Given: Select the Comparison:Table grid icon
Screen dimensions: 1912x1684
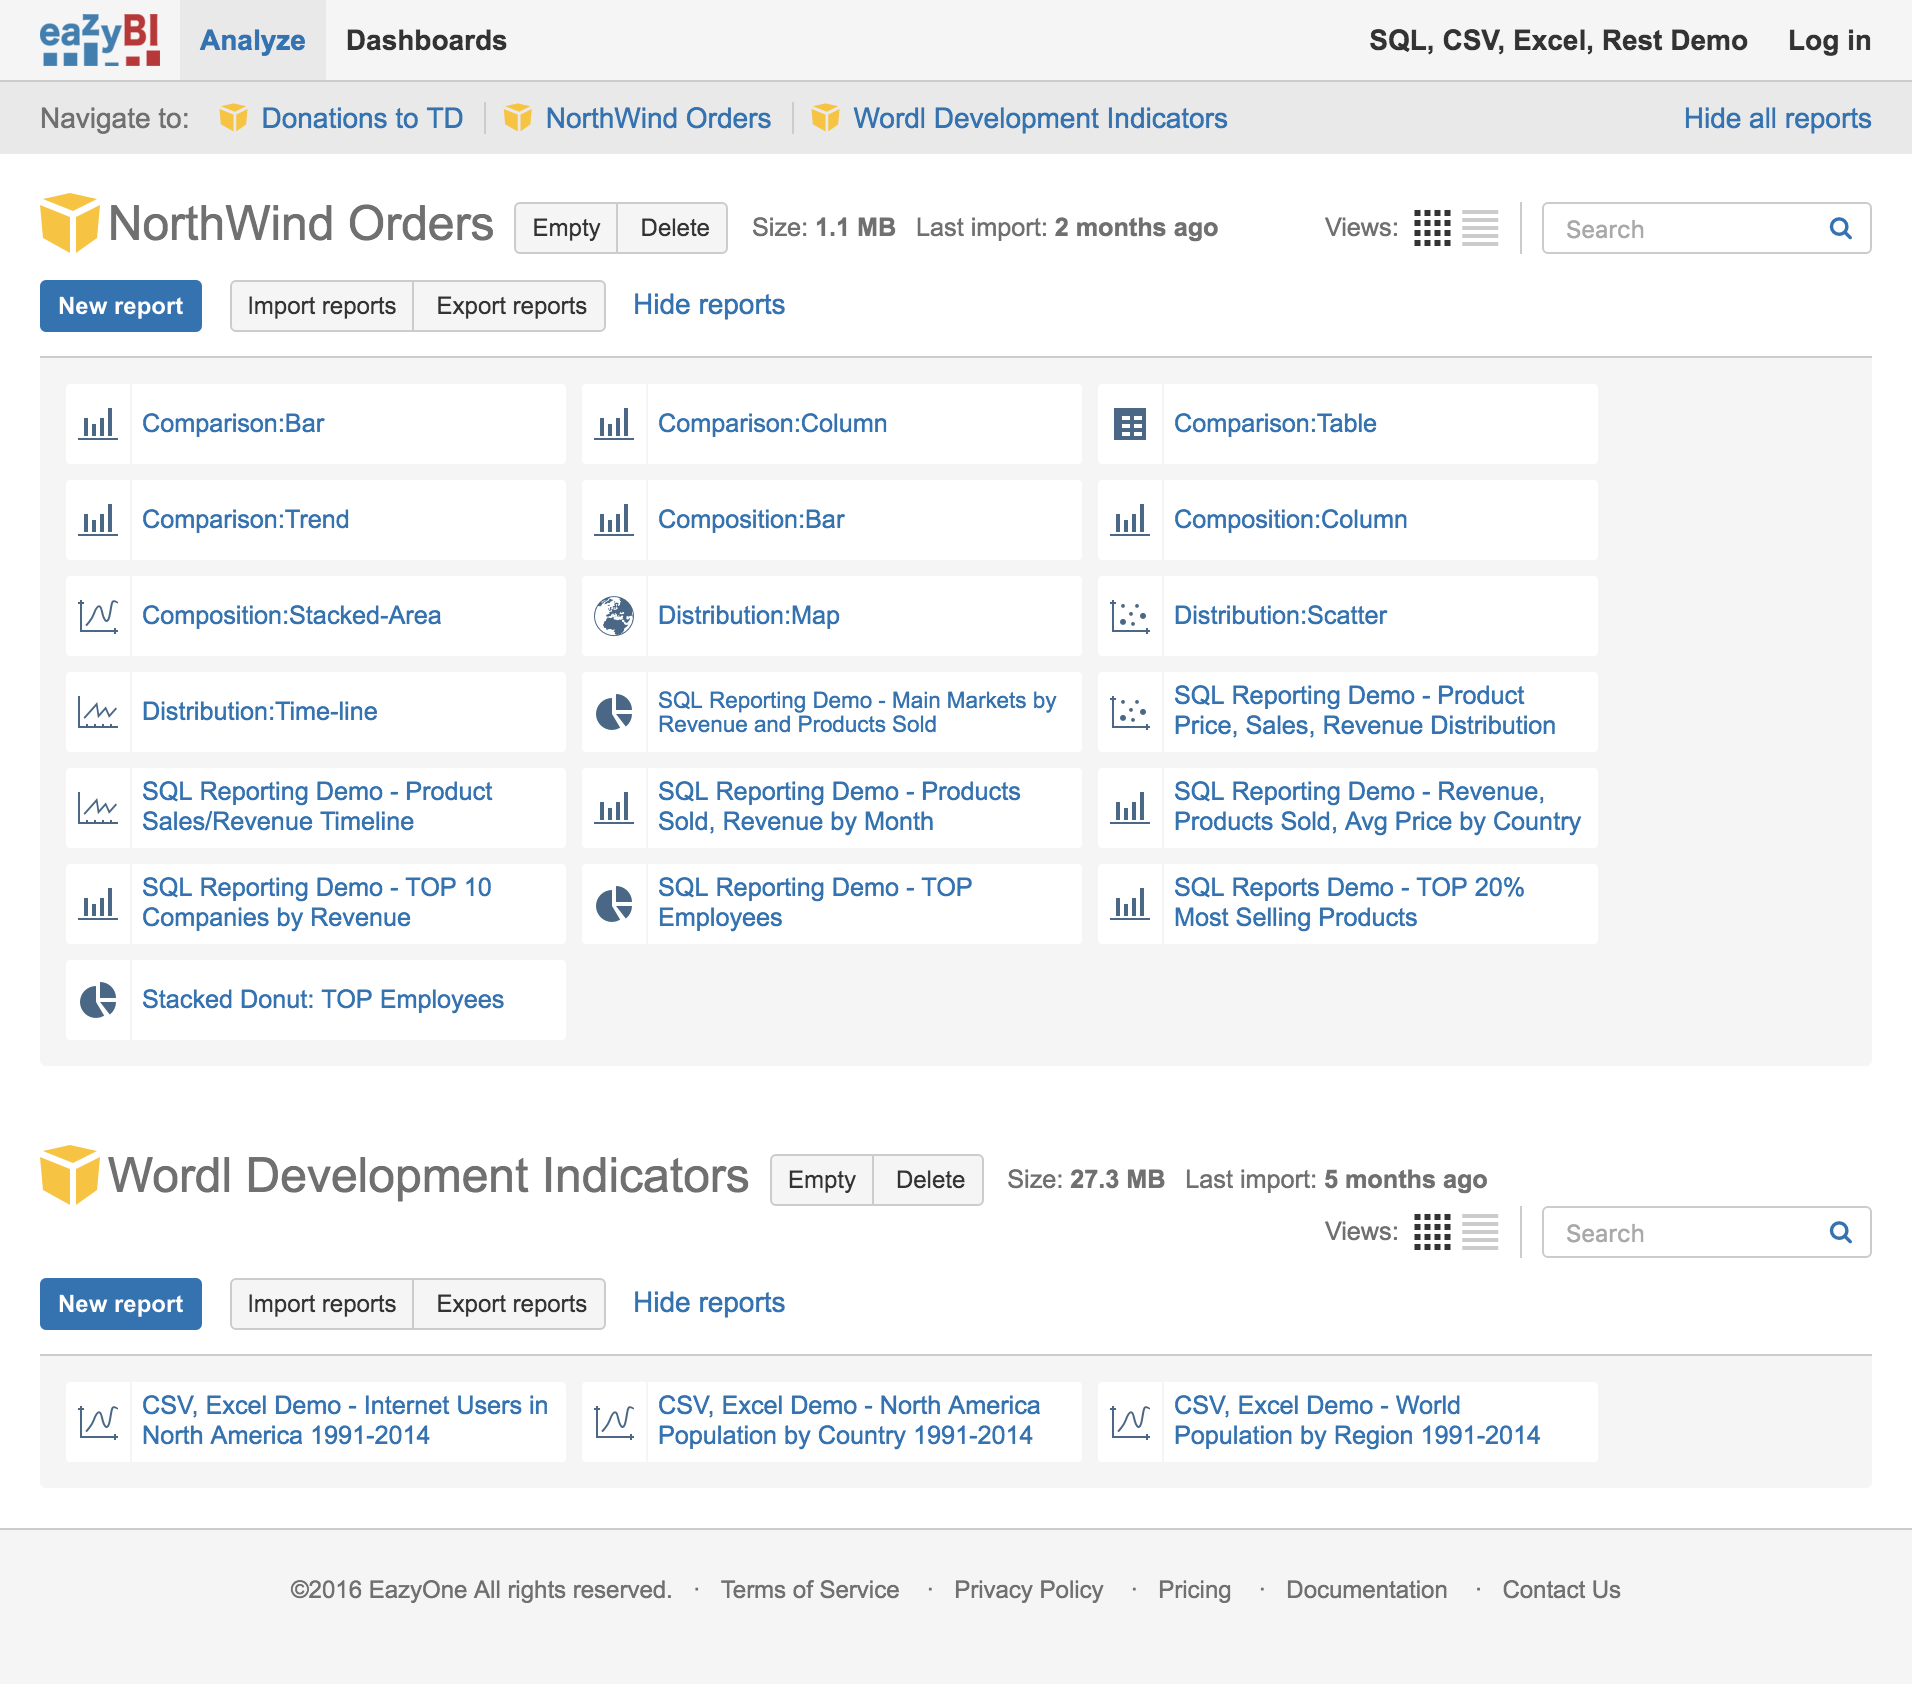Looking at the screenshot, I should coord(1130,423).
